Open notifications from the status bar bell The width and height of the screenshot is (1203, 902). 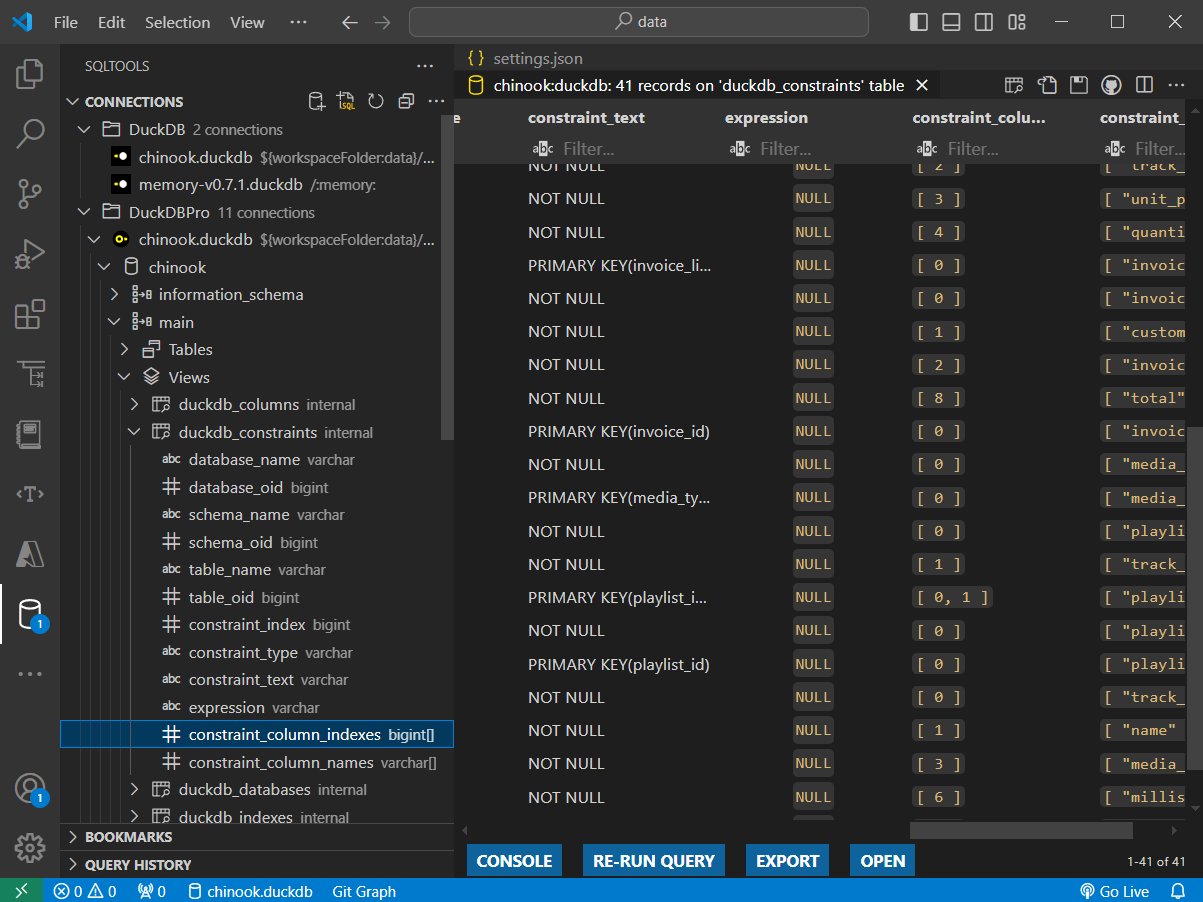click(x=1178, y=891)
